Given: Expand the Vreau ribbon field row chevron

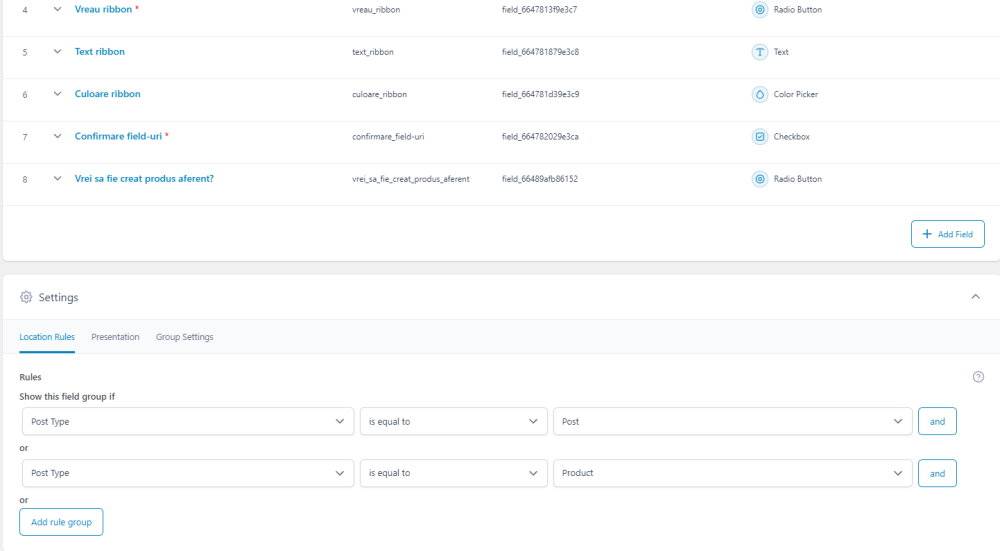Looking at the screenshot, I should (57, 9).
